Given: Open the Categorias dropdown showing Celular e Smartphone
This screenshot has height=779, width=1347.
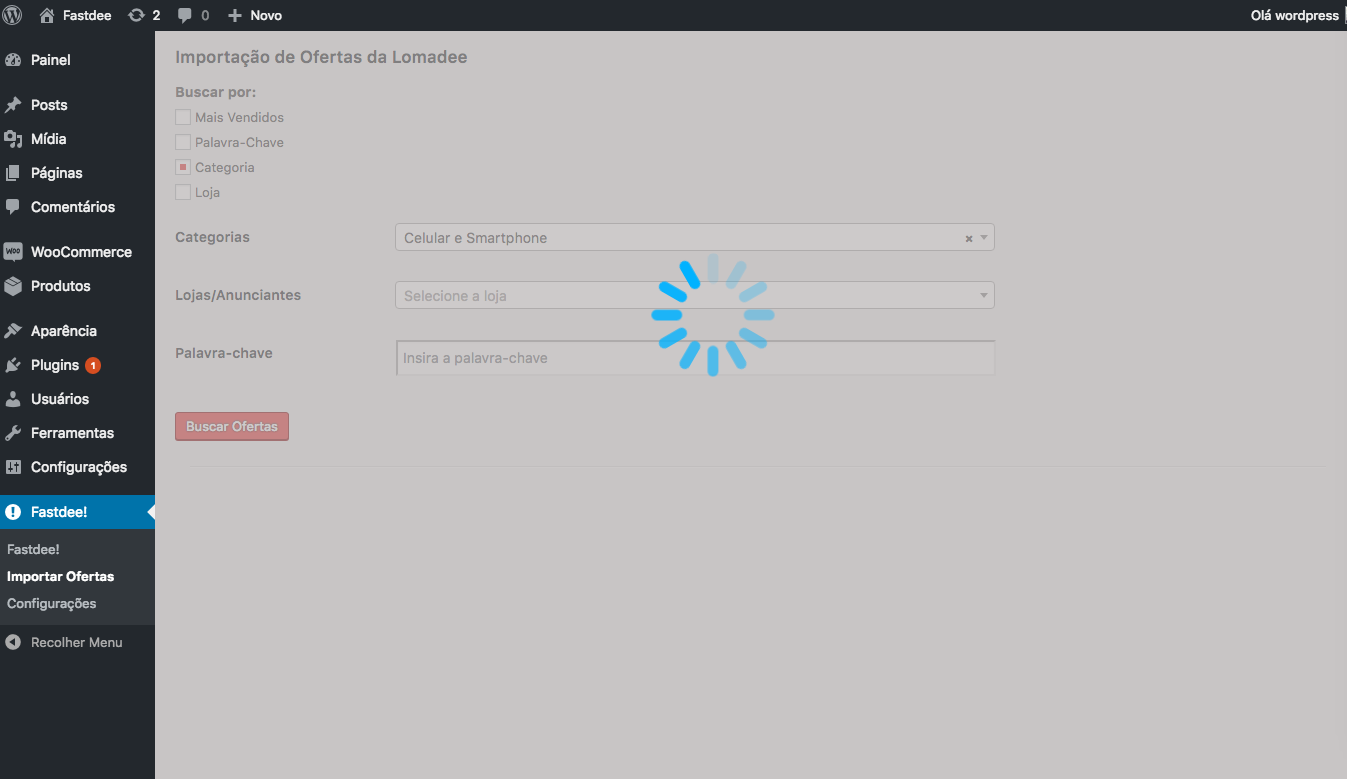Looking at the screenshot, I should [x=695, y=237].
